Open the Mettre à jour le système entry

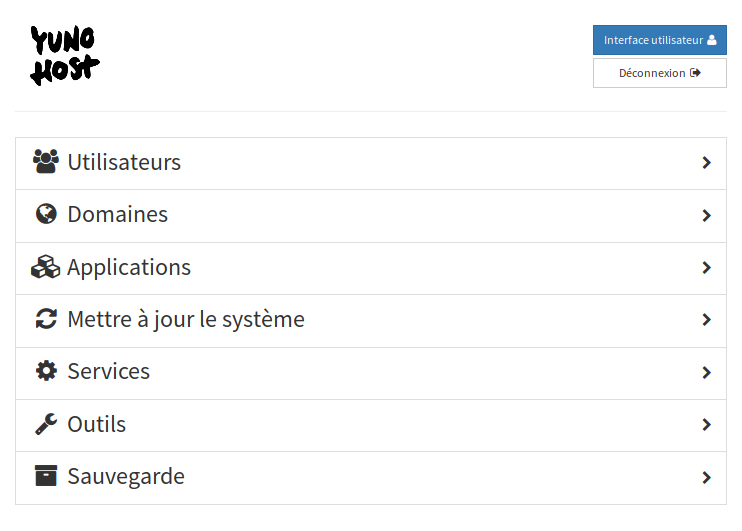371,321
